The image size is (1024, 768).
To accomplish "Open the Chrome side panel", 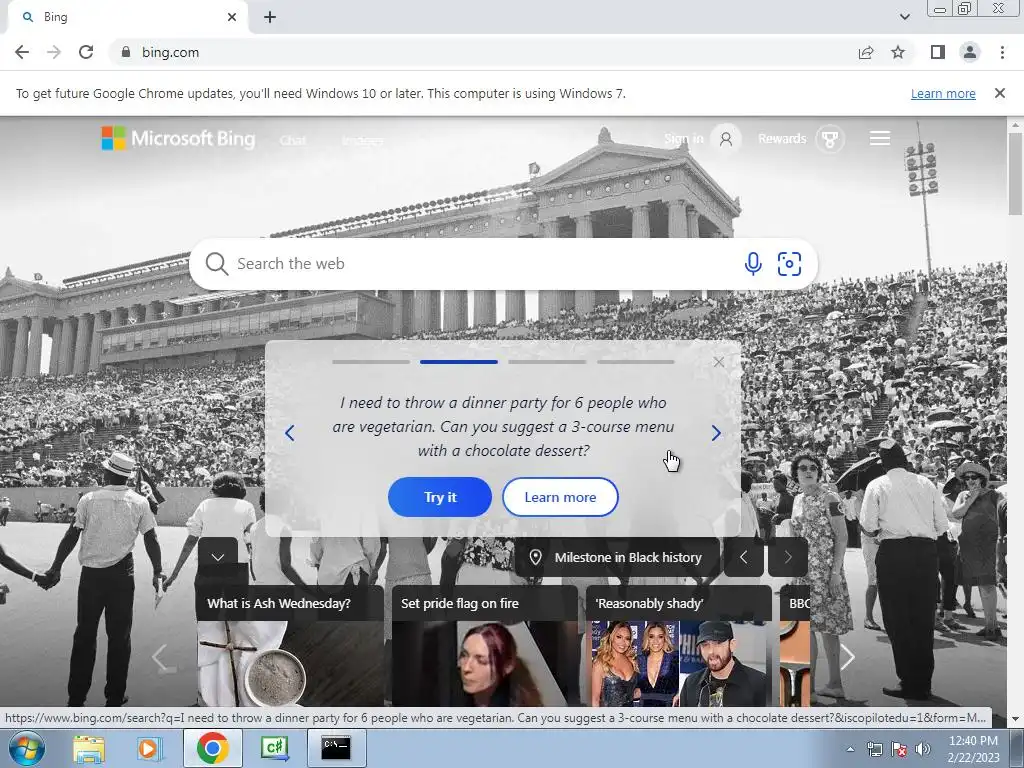I will pos(938,52).
